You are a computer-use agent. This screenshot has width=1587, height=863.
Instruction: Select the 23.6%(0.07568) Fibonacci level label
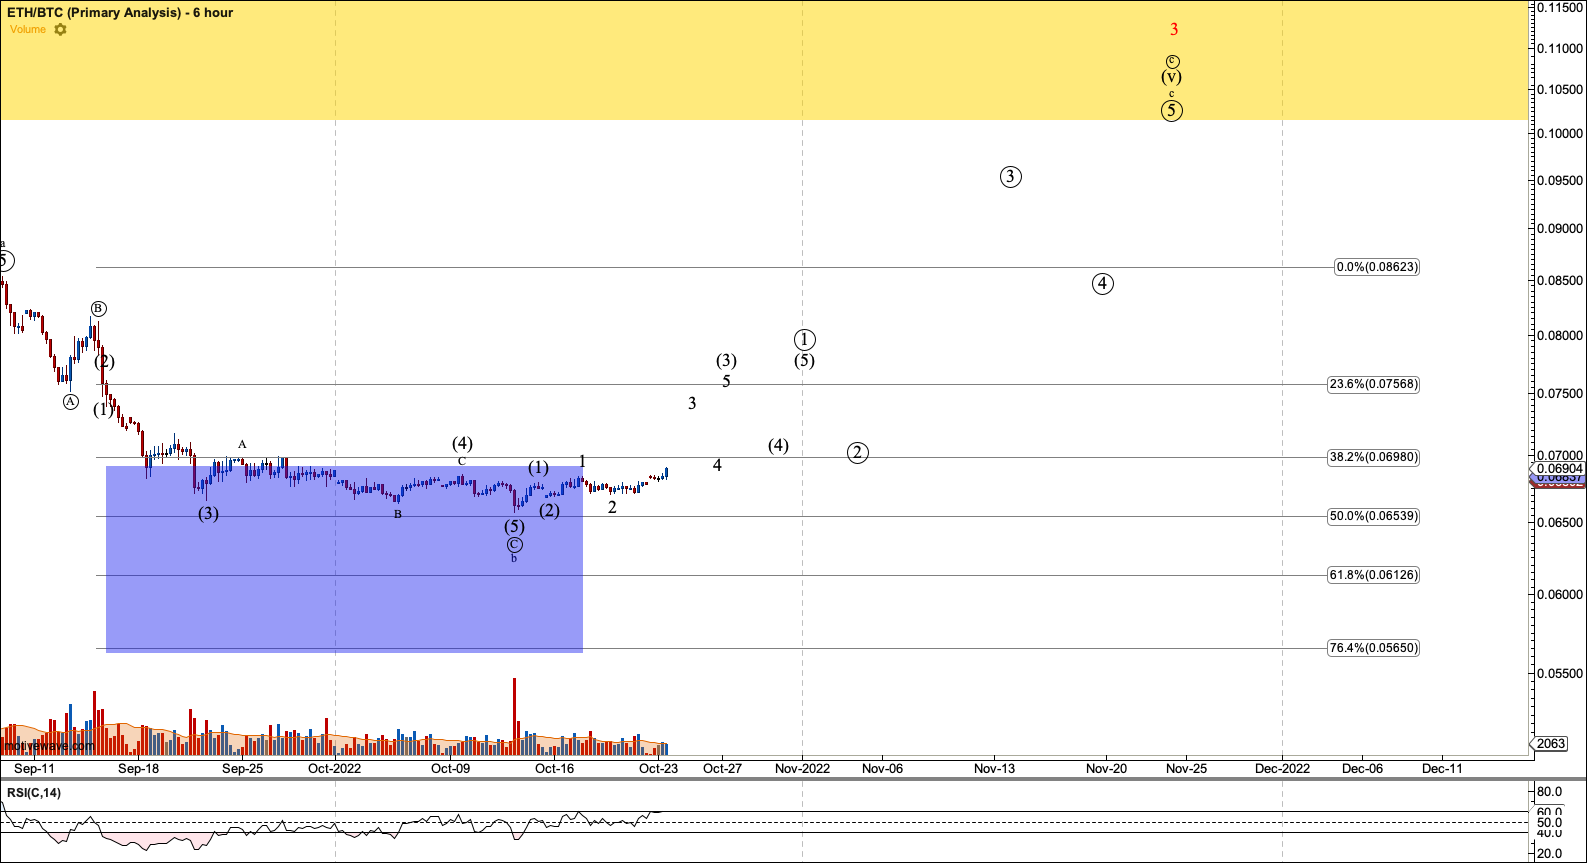point(1373,384)
